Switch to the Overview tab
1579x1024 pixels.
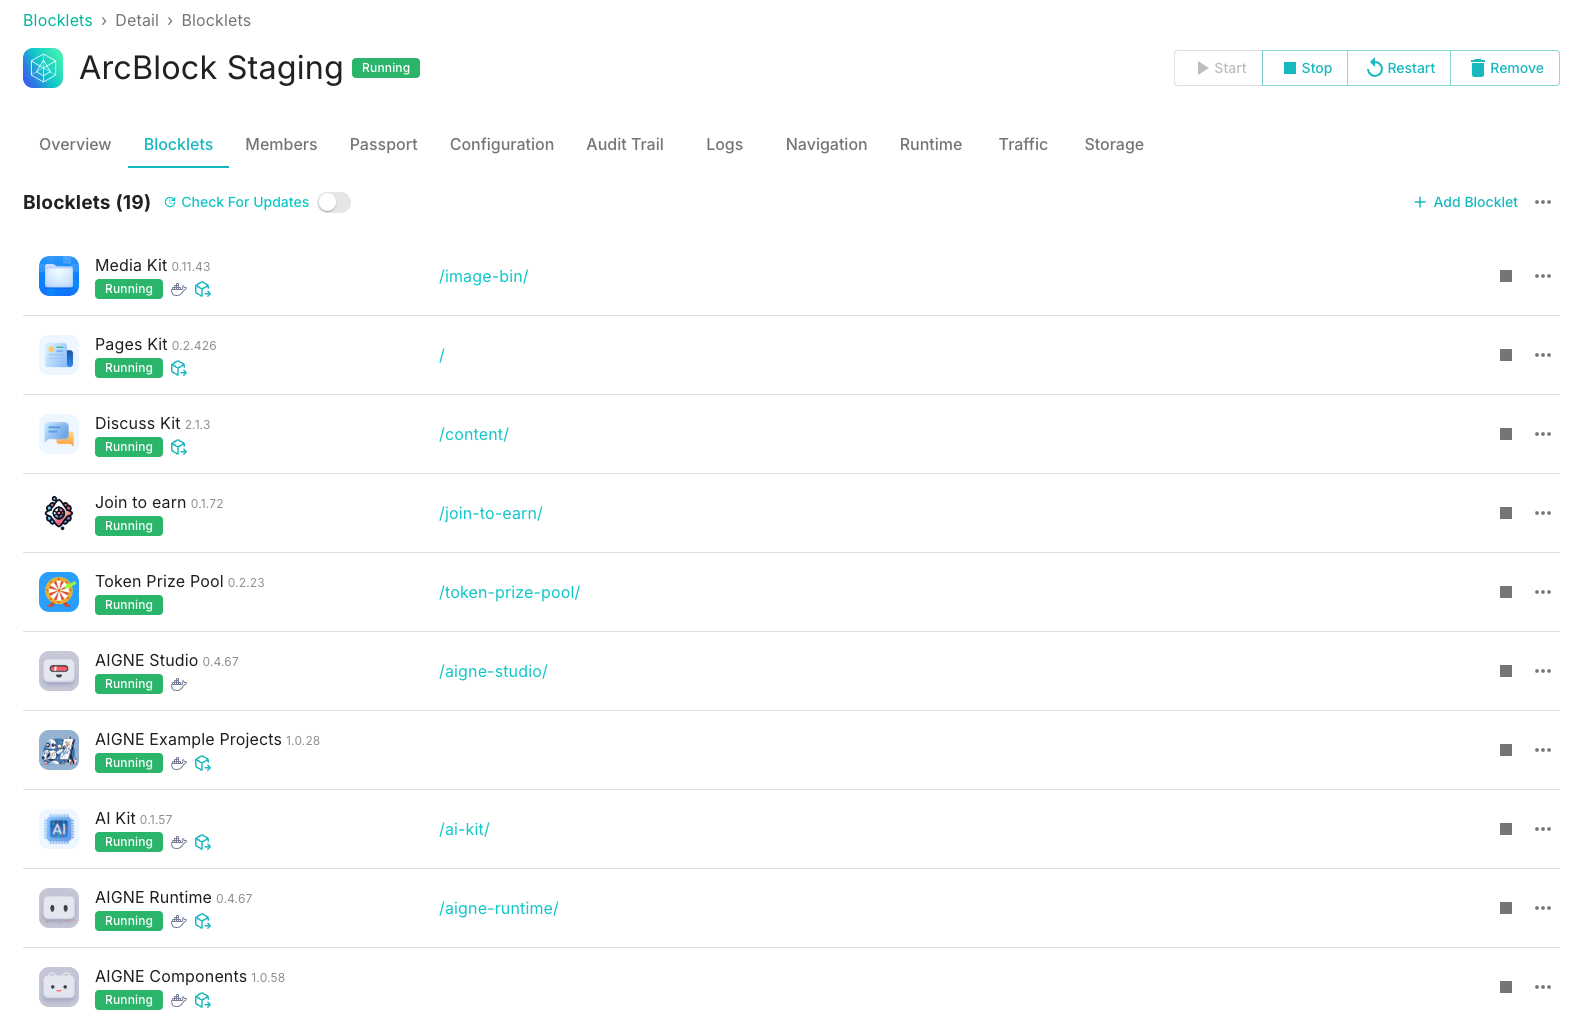click(x=75, y=144)
